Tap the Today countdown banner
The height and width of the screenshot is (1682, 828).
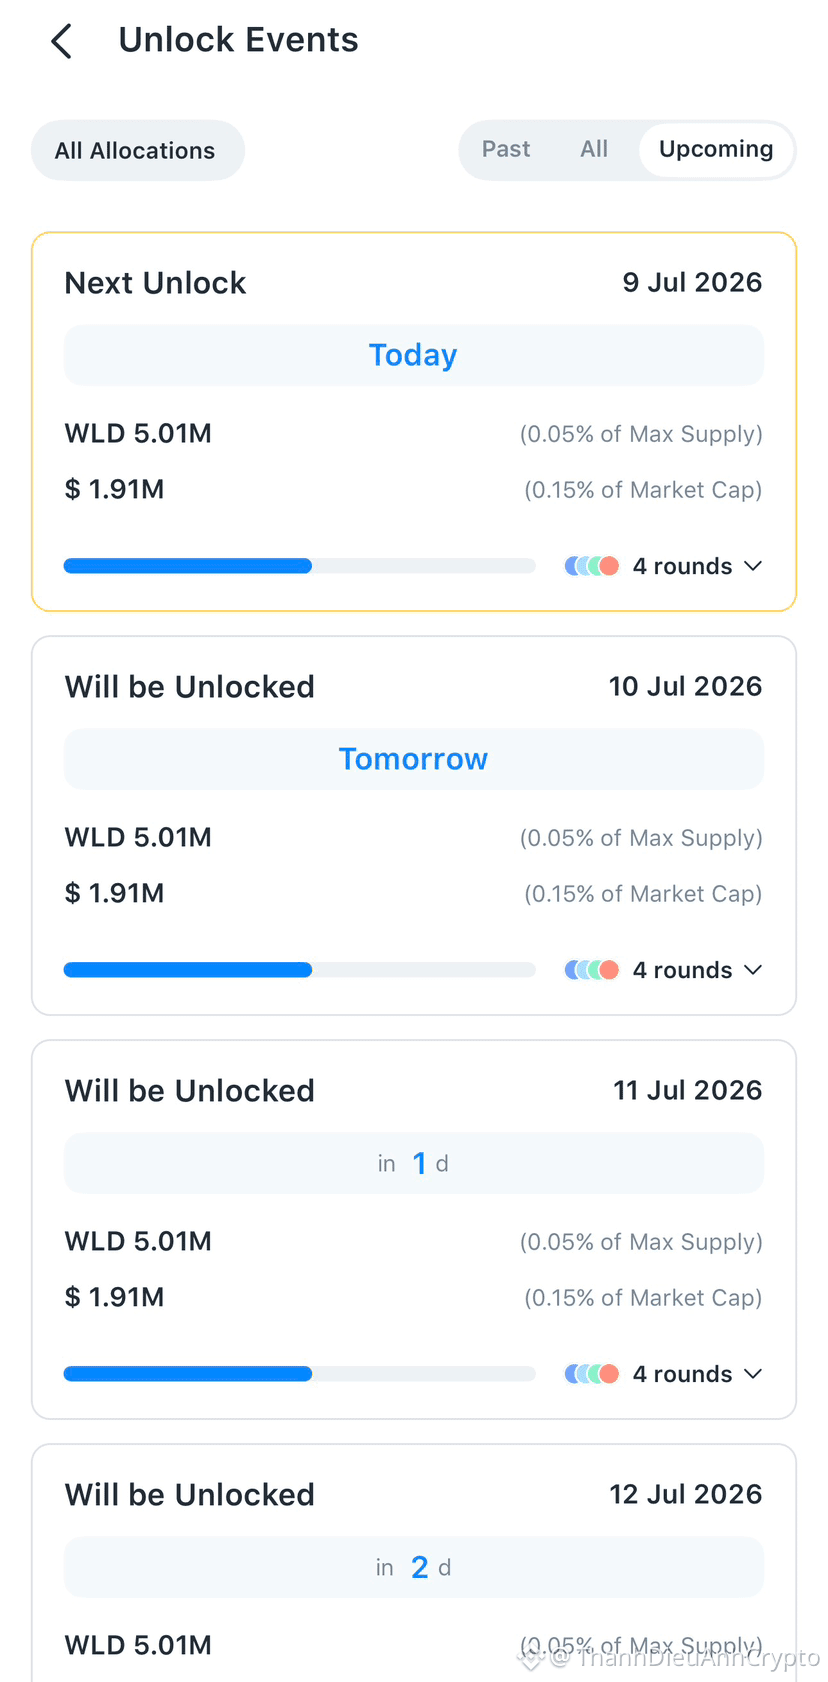point(414,355)
